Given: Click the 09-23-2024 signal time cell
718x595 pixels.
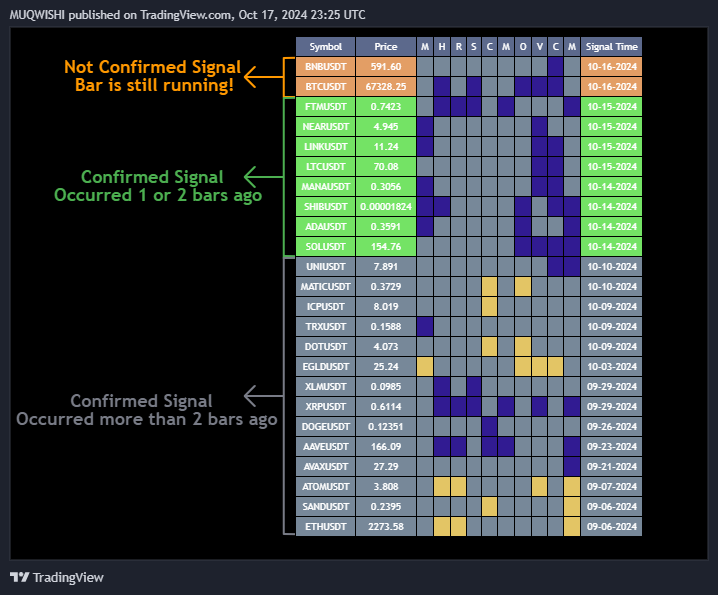Looking at the screenshot, I should click(611, 447).
